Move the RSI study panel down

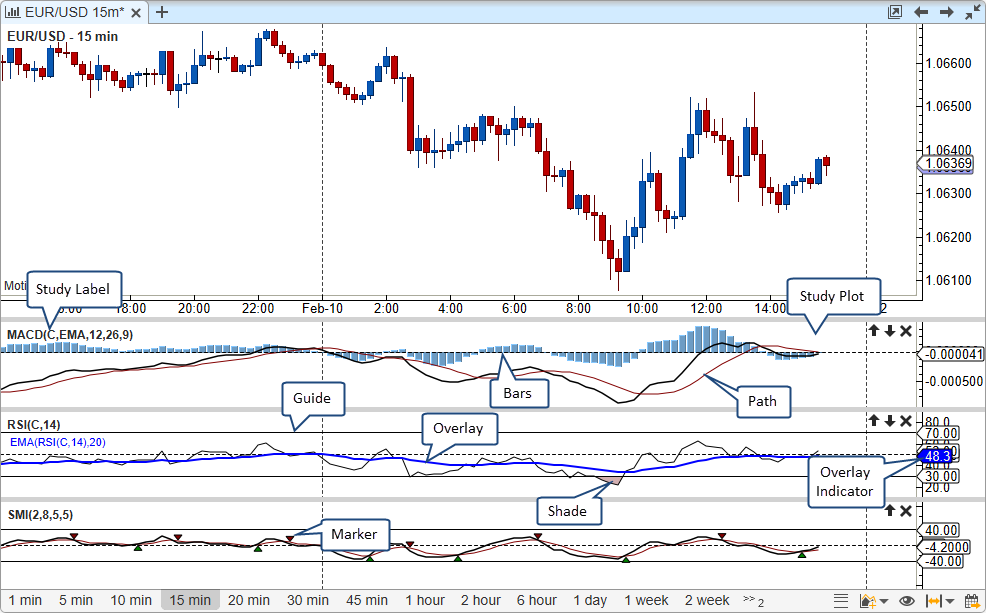coord(889,421)
